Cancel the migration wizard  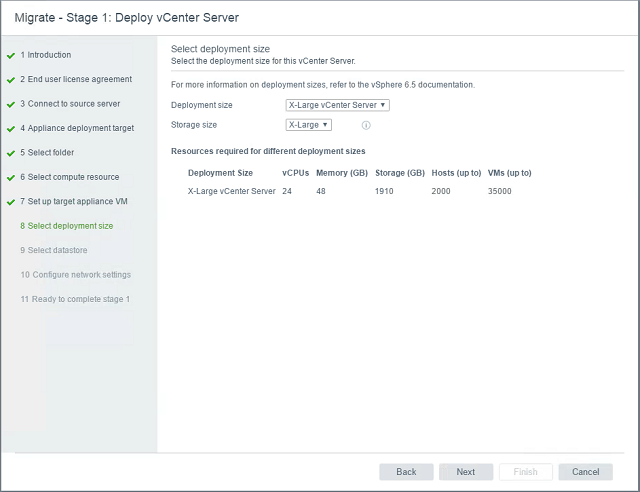pyautogui.click(x=586, y=472)
